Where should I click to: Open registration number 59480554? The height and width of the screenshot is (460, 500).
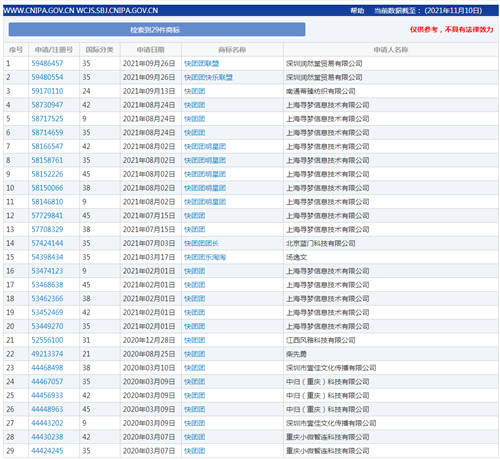[47, 77]
